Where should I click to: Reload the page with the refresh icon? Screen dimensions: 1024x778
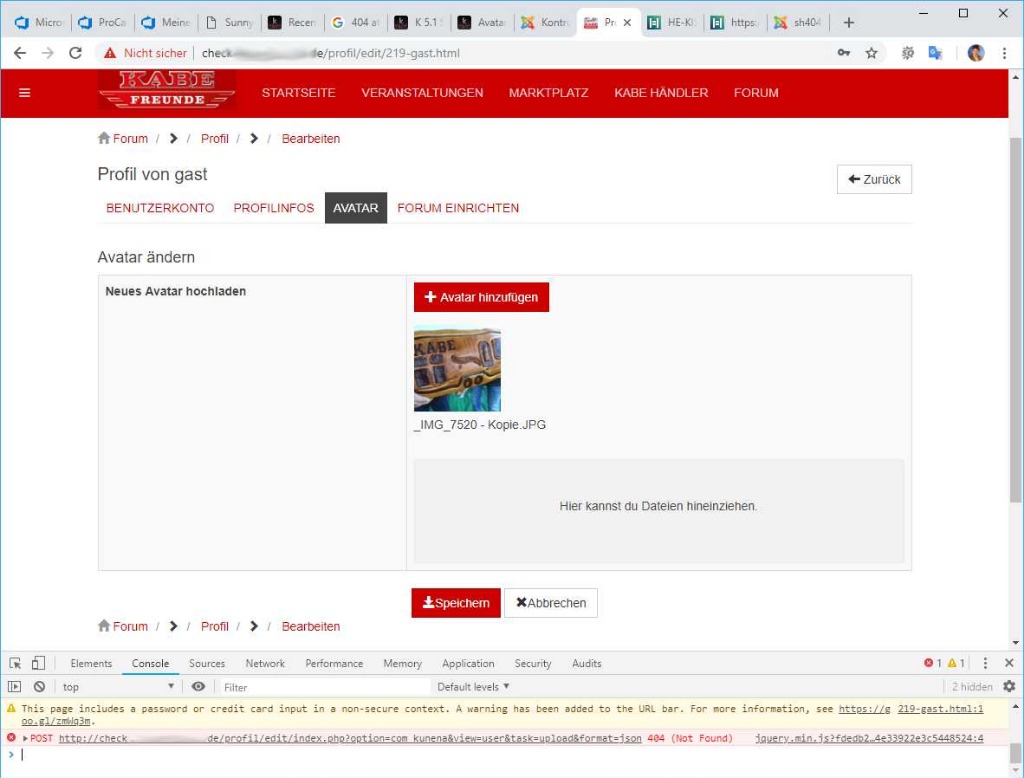click(x=75, y=53)
